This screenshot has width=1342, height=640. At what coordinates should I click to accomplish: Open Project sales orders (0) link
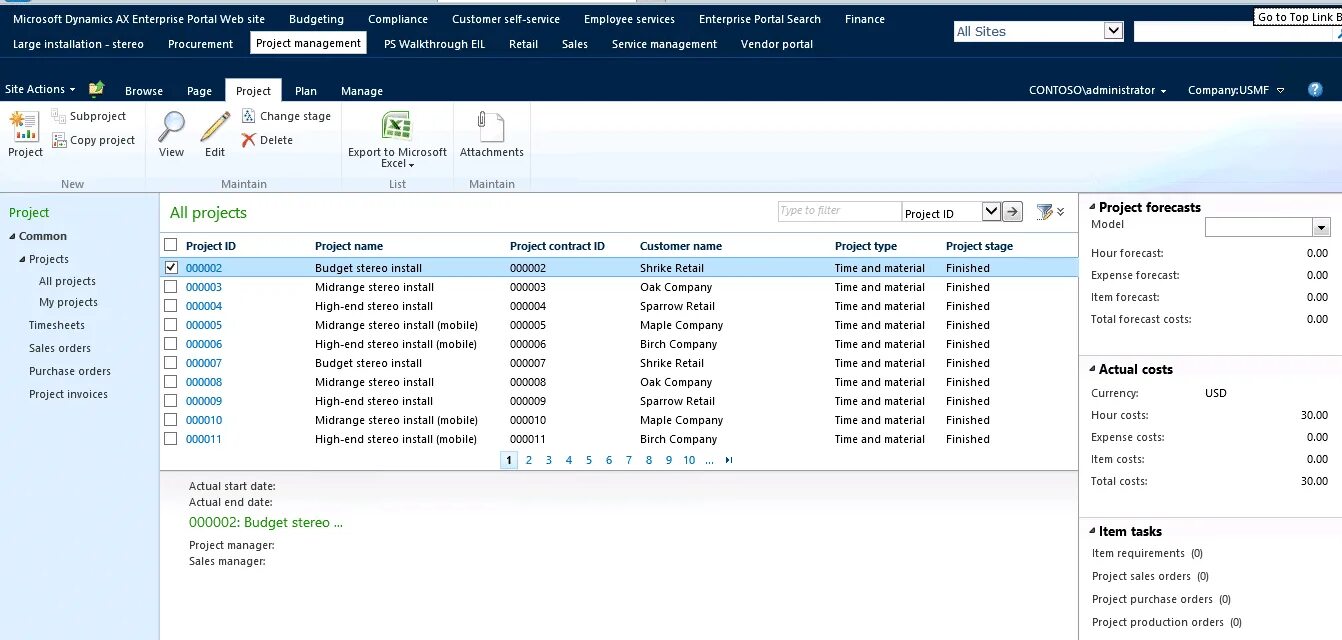1150,576
